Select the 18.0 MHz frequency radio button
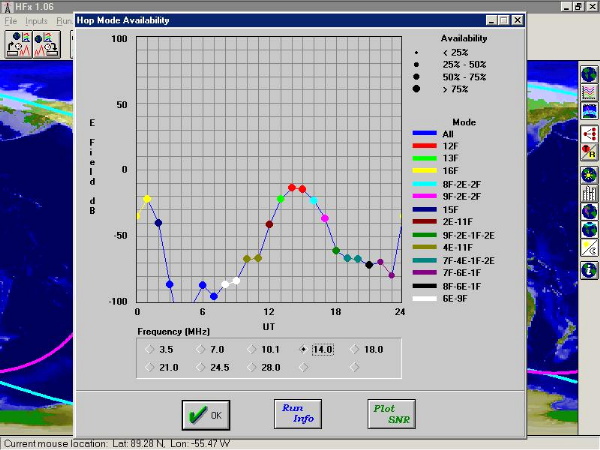Screen dimensions: 600x450 [x=354, y=349]
